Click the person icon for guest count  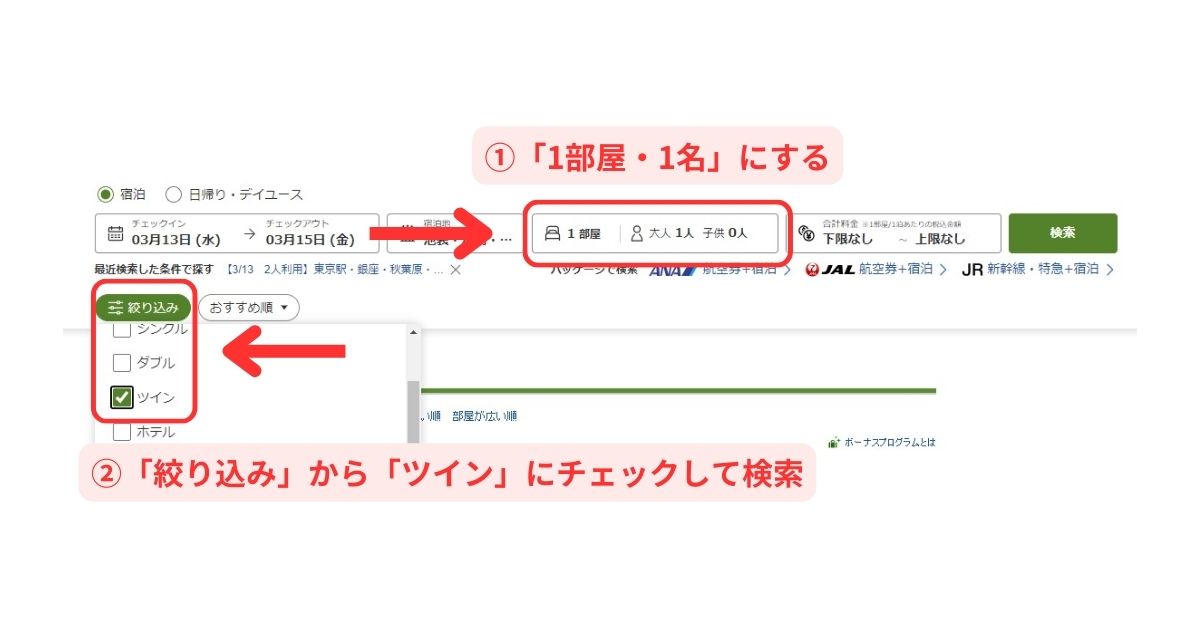pos(637,233)
